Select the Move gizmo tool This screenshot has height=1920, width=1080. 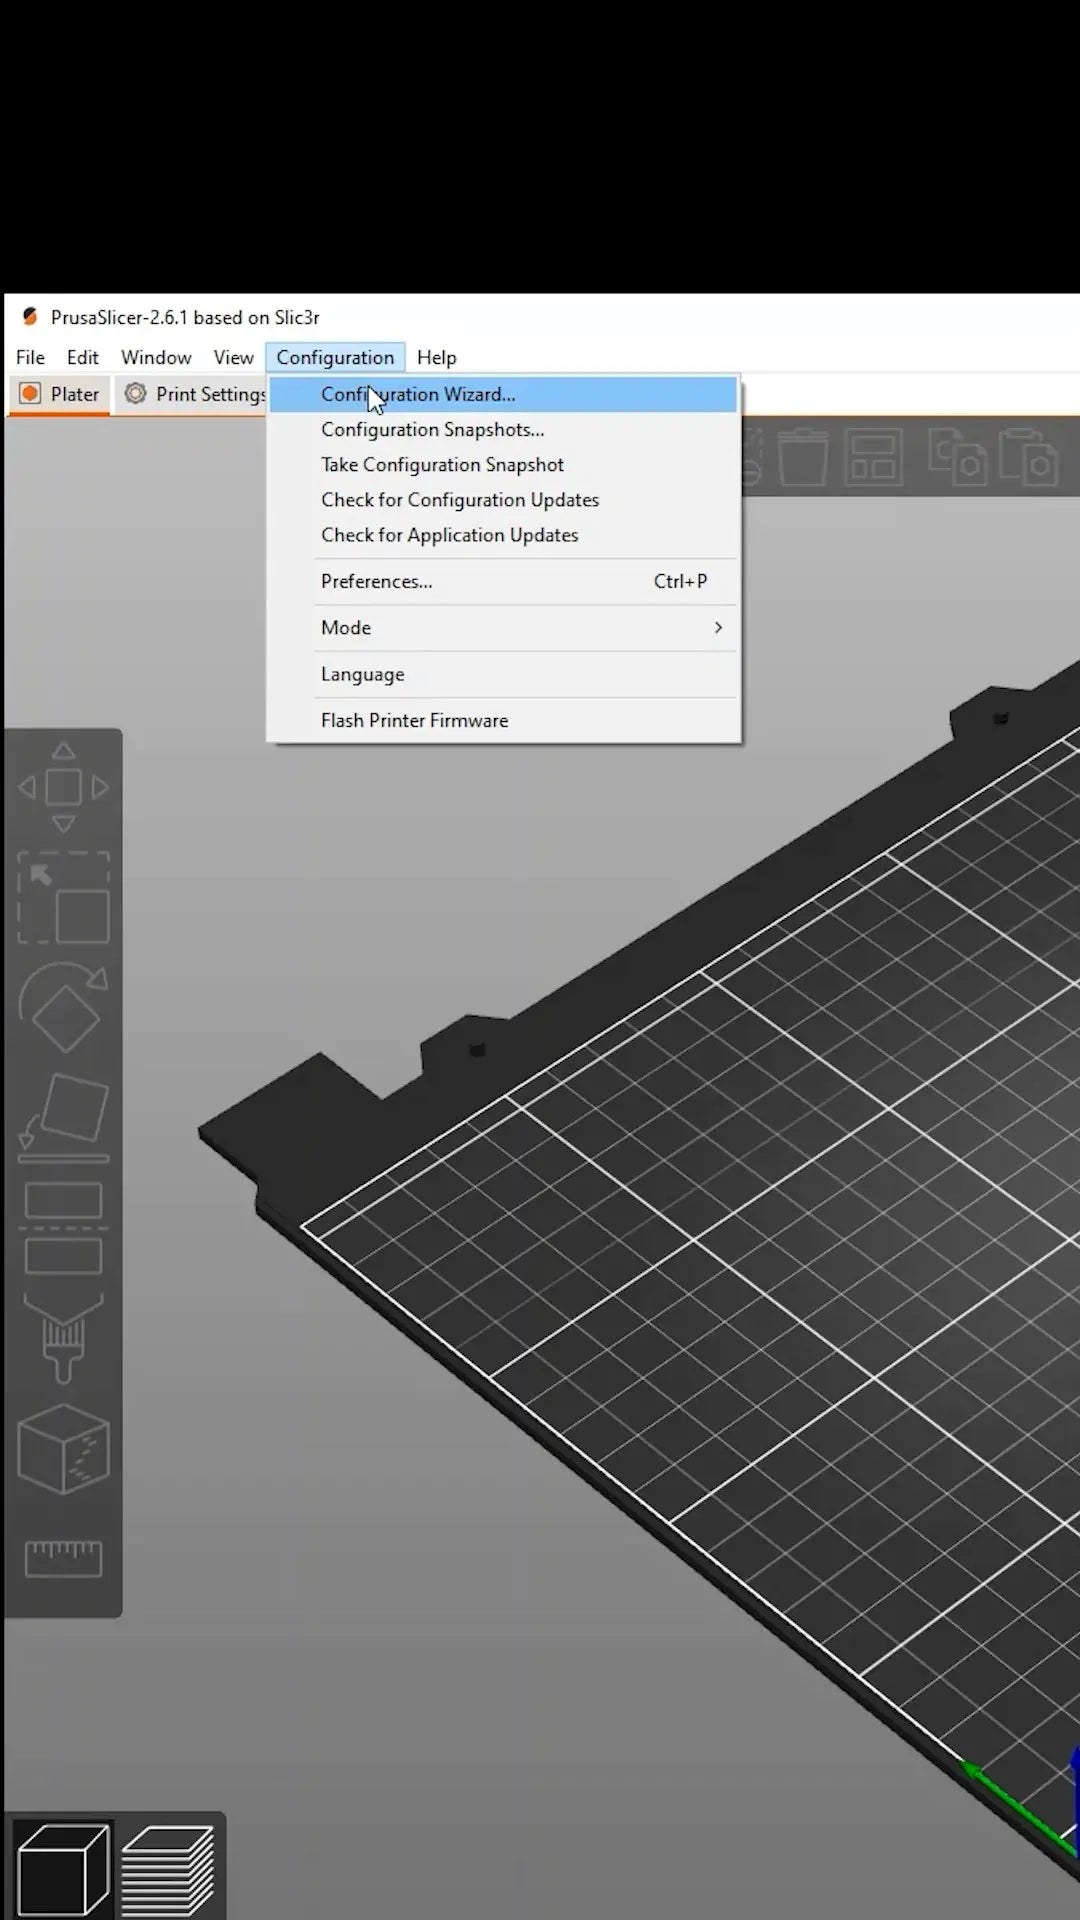coord(63,788)
